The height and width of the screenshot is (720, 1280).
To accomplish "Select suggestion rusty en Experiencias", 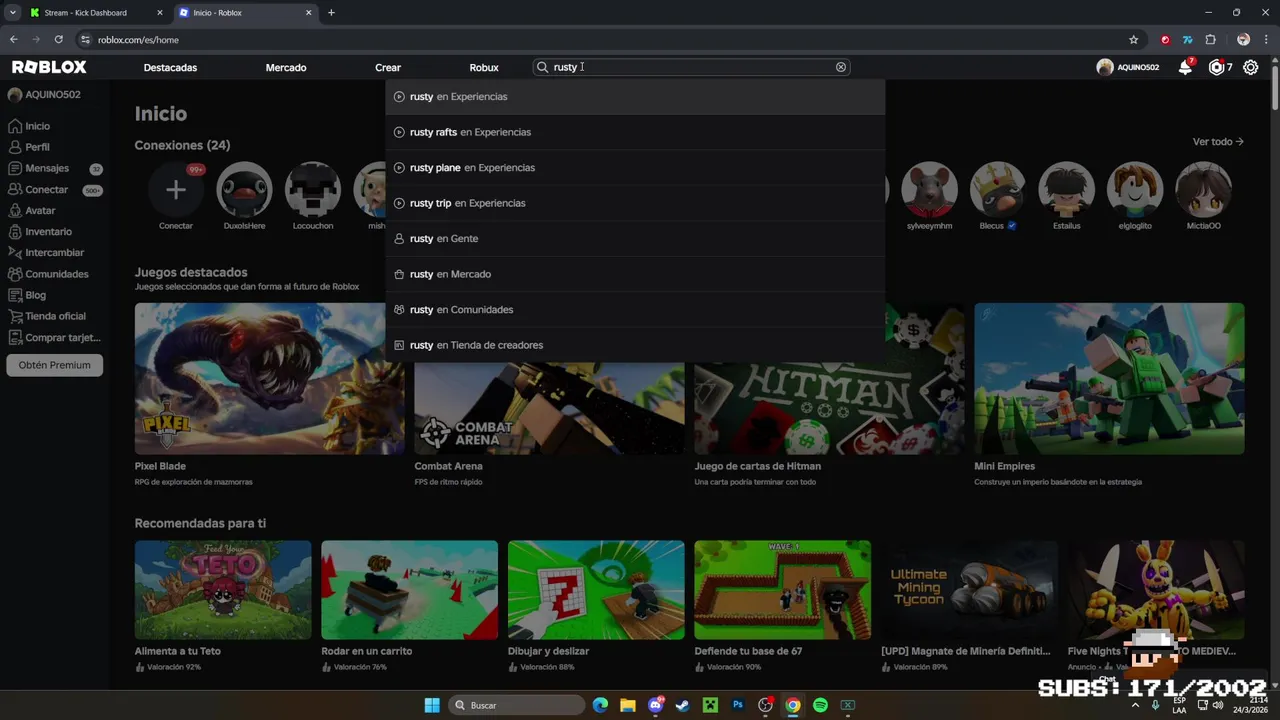I will (635, 97).
